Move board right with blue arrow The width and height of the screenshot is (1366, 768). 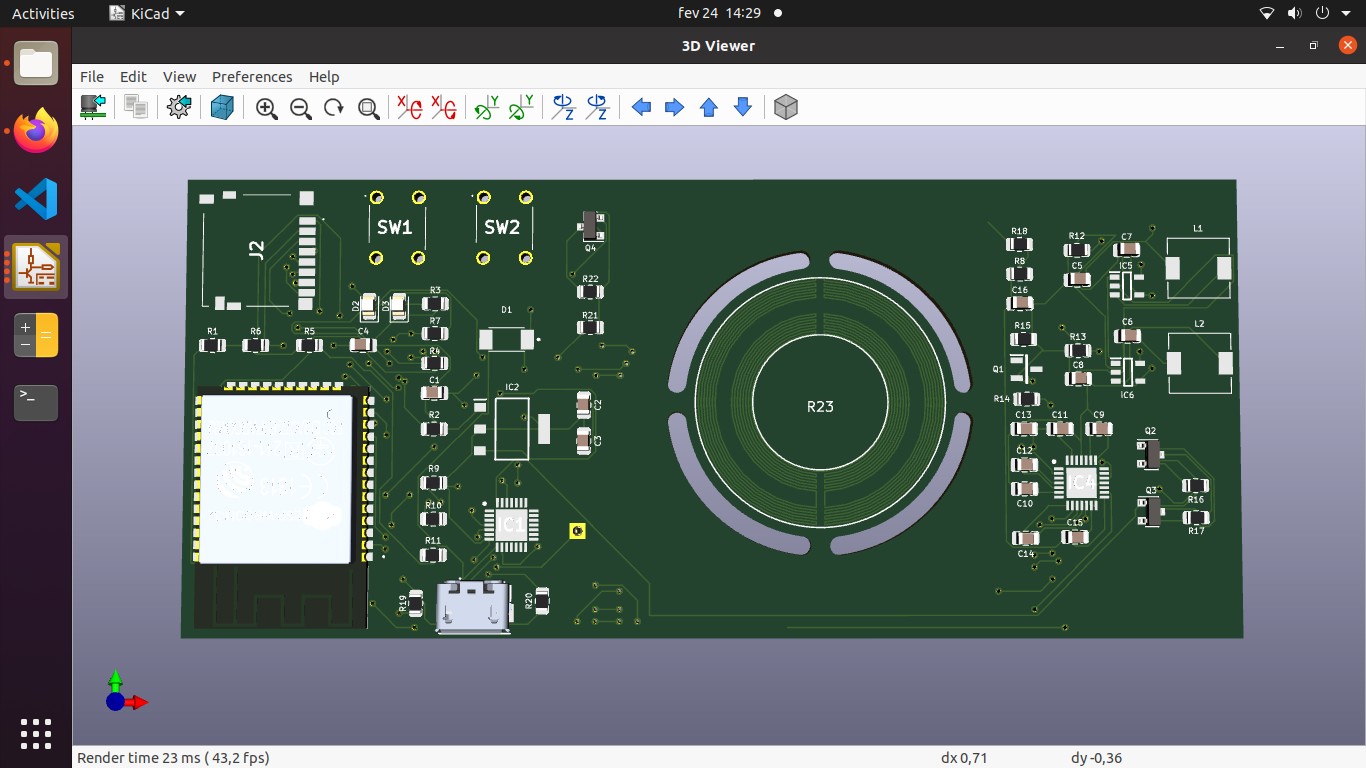pyautogui.click(x=675, y=107)
